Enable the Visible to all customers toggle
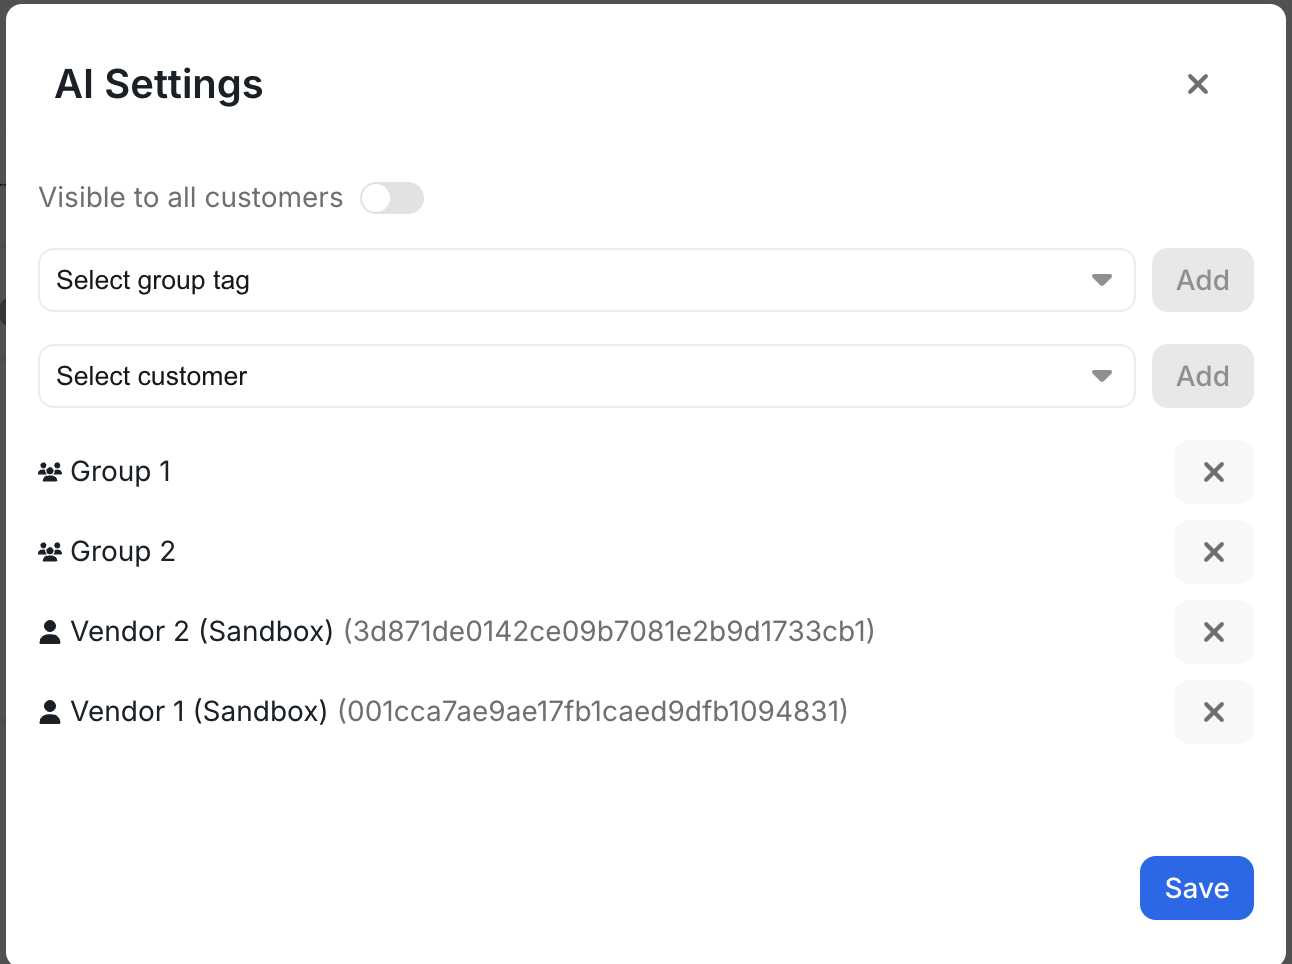 (392, 198)
